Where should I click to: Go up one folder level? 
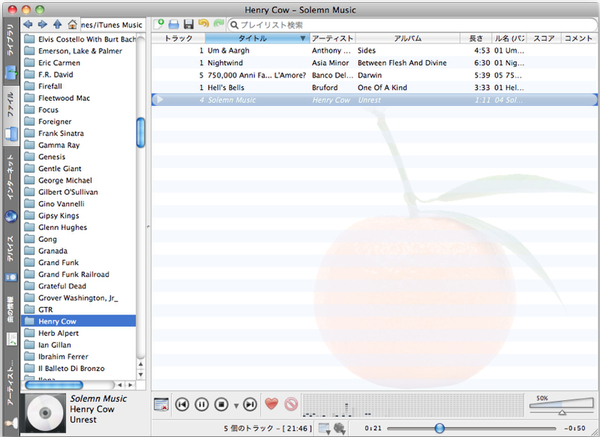(57, 25)
